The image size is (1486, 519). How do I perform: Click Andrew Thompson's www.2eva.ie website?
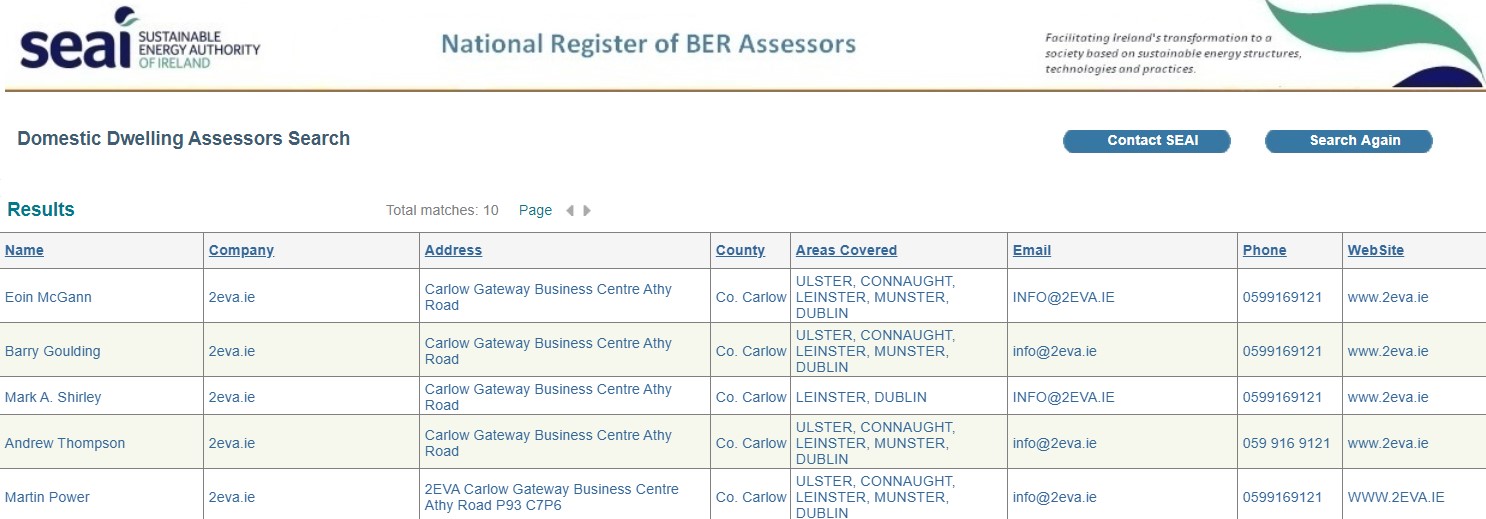click(1388, 443)
